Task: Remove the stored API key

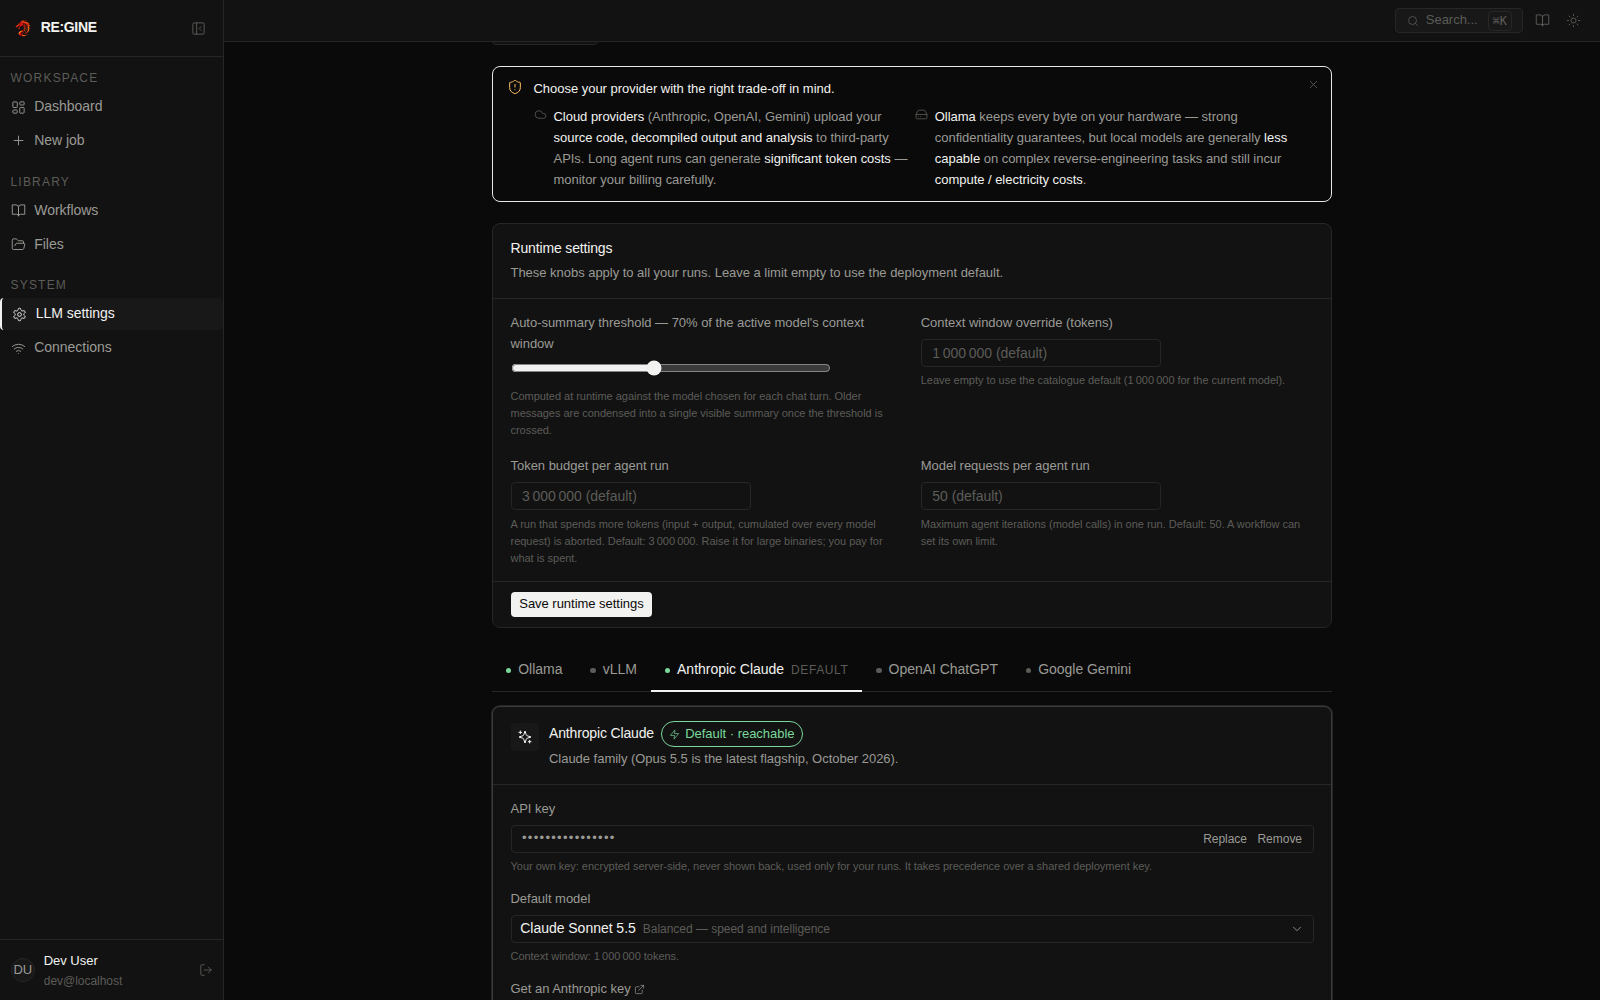Action: click(1280, 839)
